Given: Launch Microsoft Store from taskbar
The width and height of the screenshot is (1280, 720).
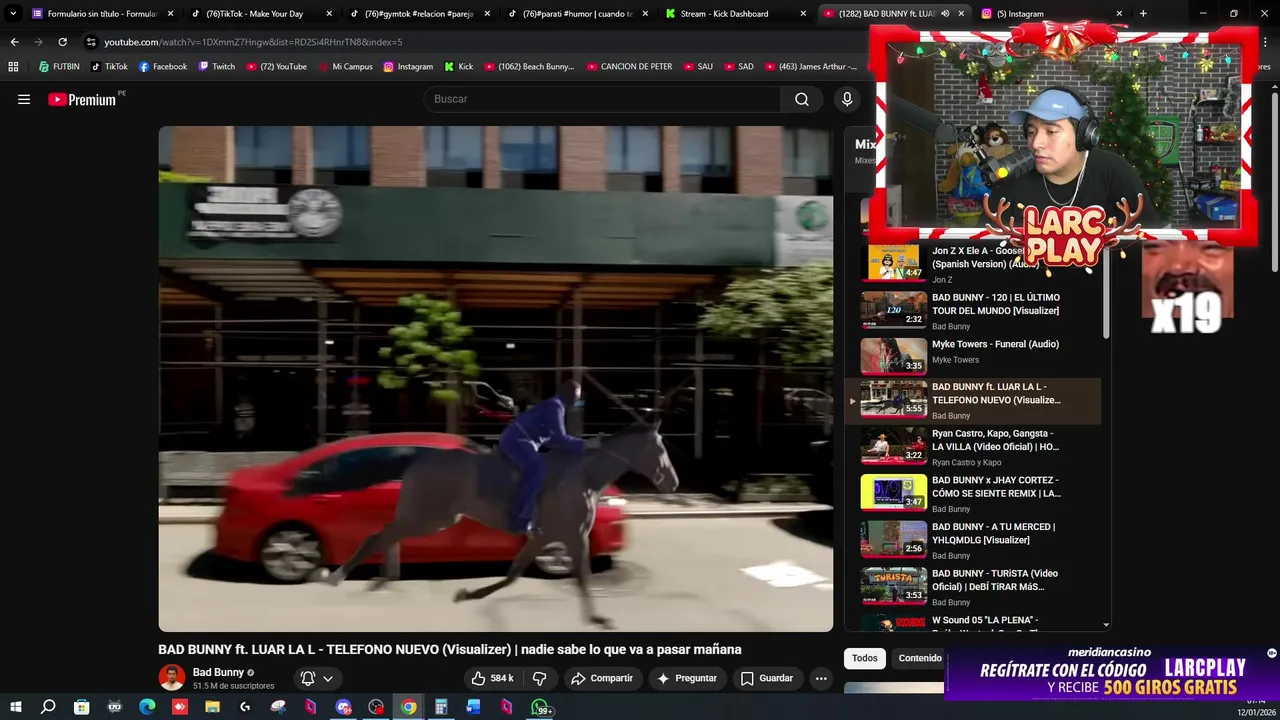Looking at the screenshot, I should [81, 707].
